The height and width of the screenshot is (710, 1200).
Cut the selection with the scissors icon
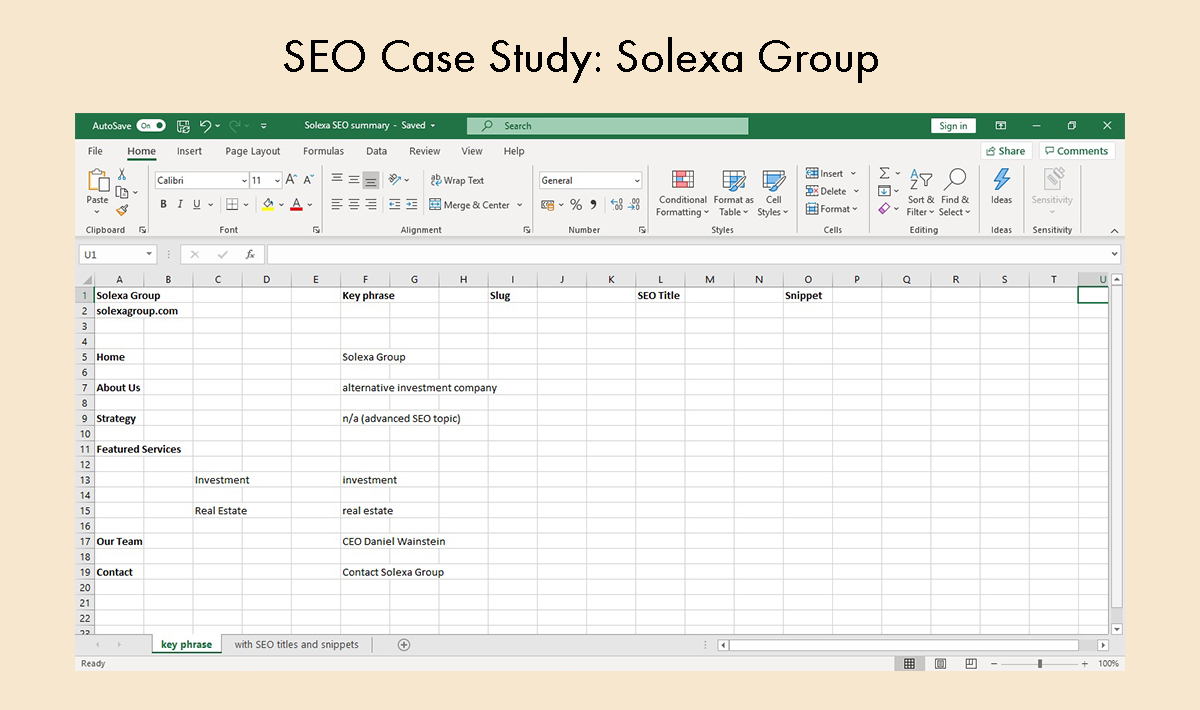coord(122,174)
